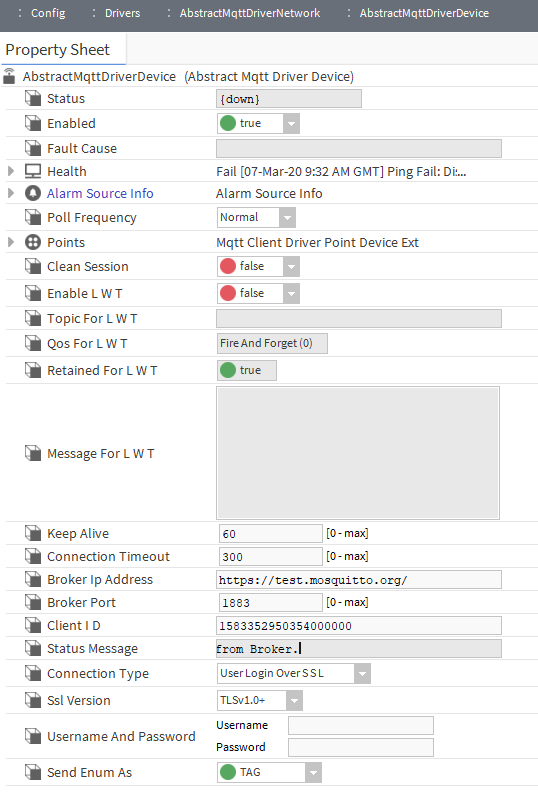Click the Send Enum As property icon
The image size is (538, 801).
[x=33, y=772]
